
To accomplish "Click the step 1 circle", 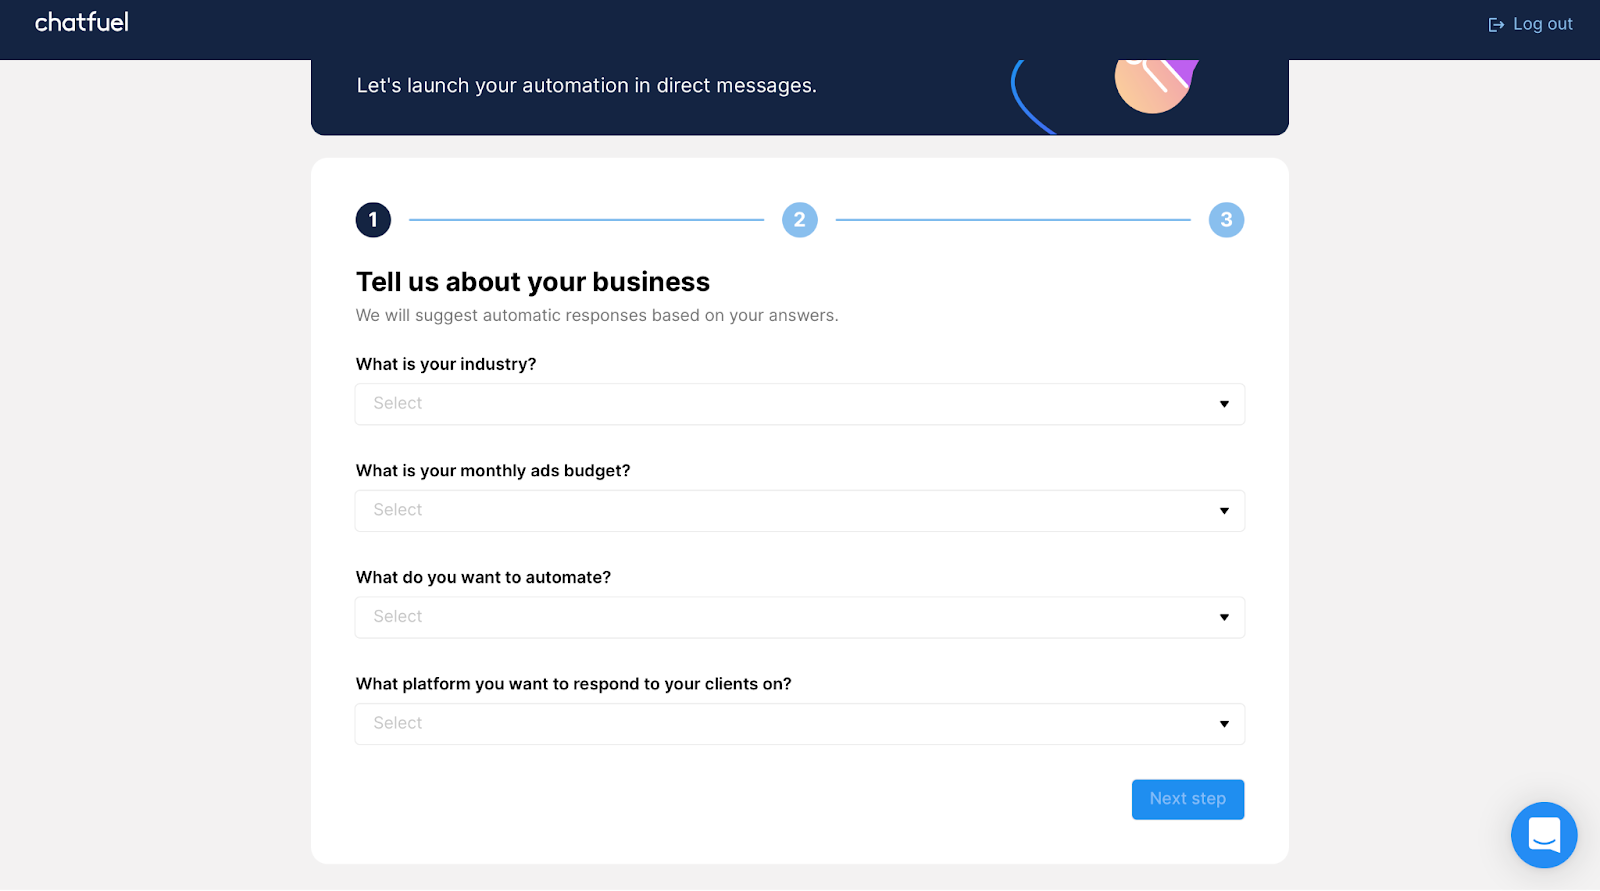I will click(373, 220).
